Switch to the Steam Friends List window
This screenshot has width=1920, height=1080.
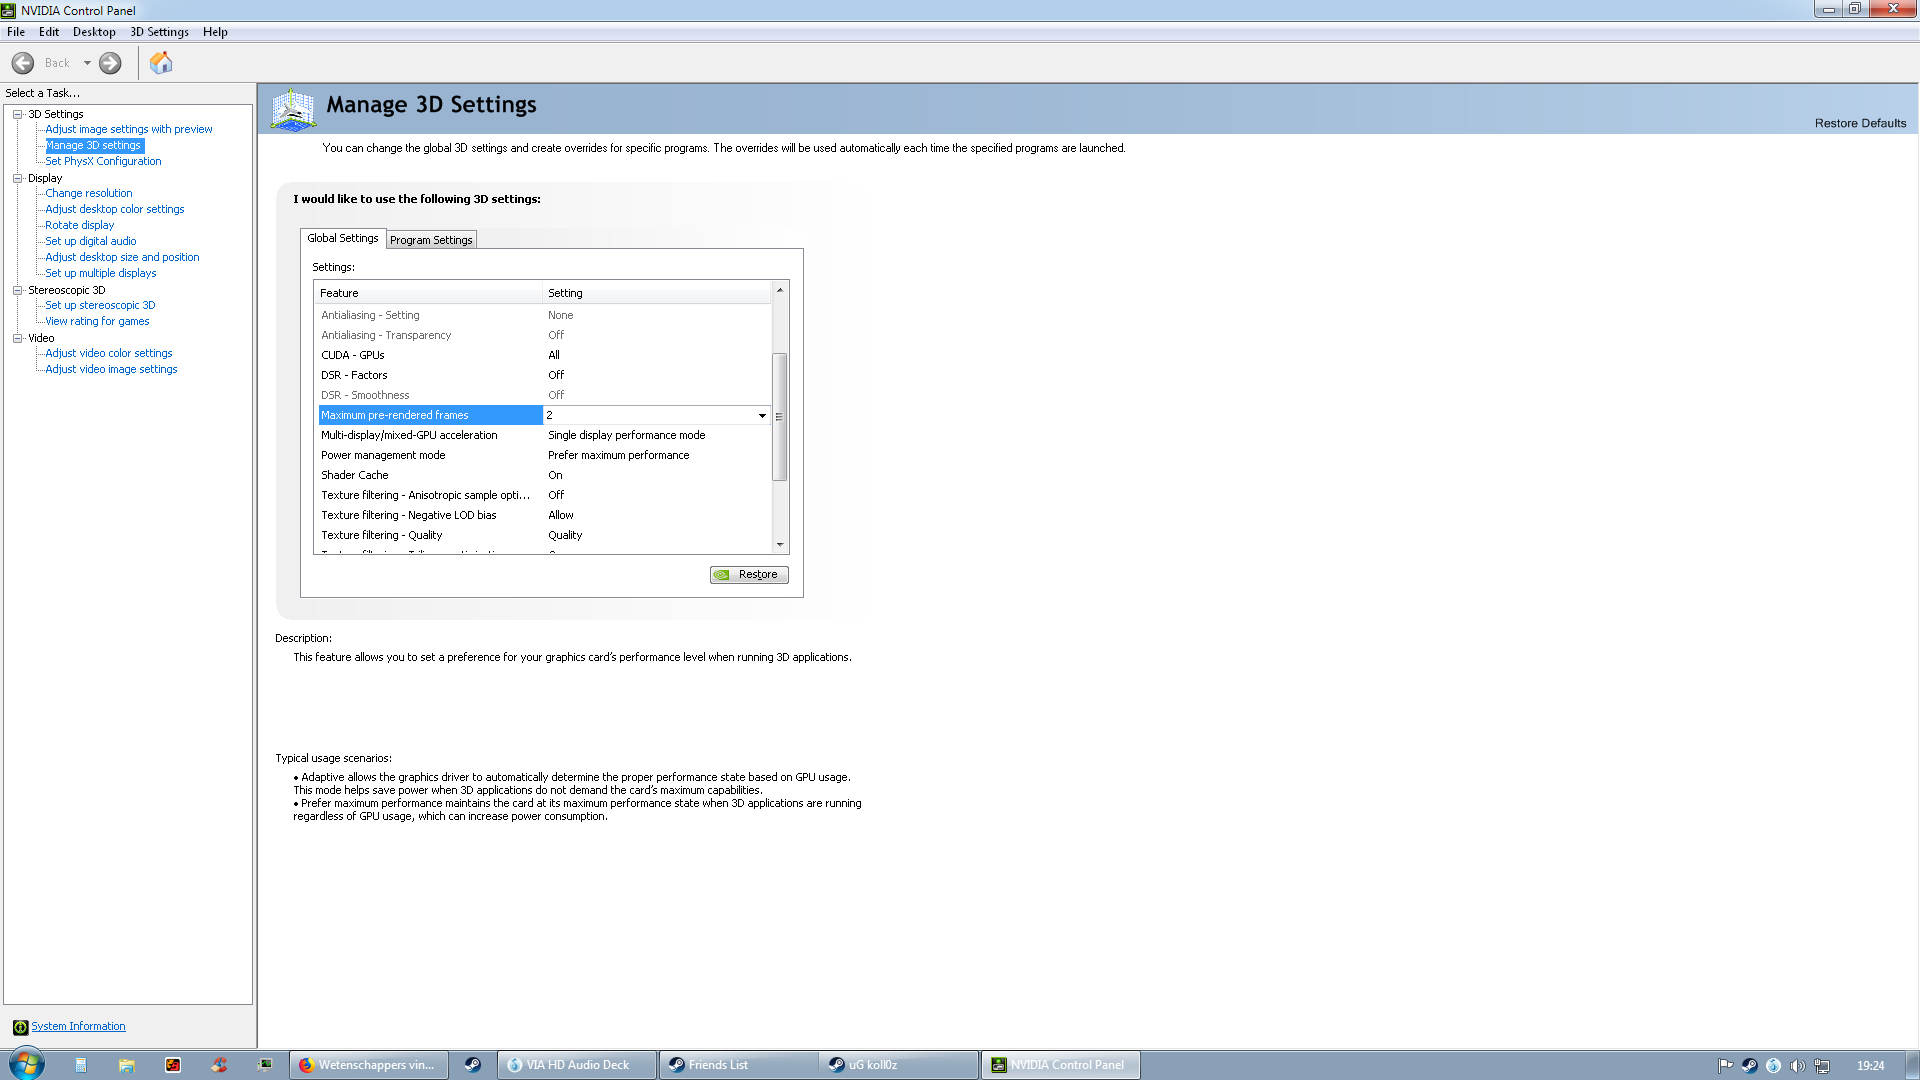[x=739, y=1065]
